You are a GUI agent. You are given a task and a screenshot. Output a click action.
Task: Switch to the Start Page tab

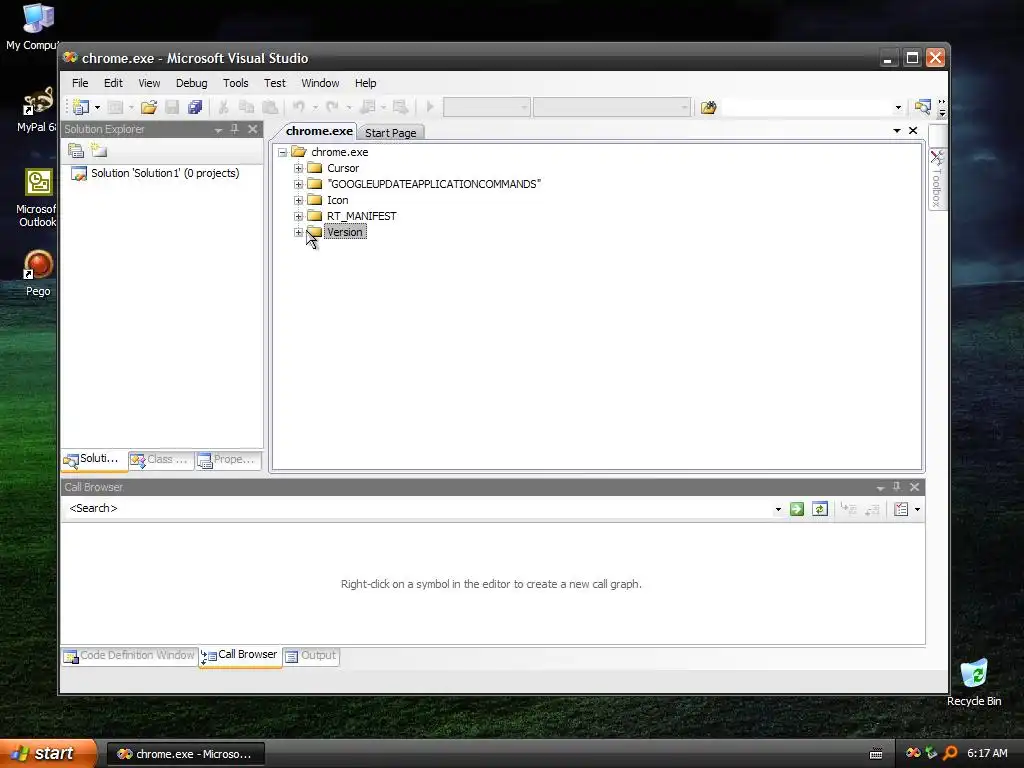pyautogui.click(x=390, y=133)
